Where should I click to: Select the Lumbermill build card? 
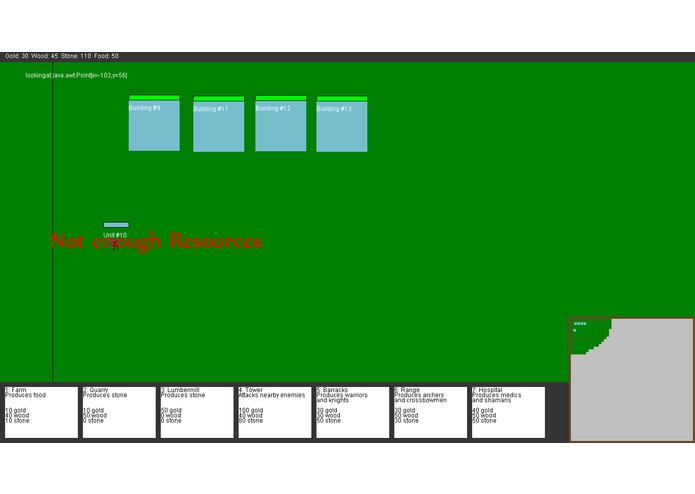[197, 412]
